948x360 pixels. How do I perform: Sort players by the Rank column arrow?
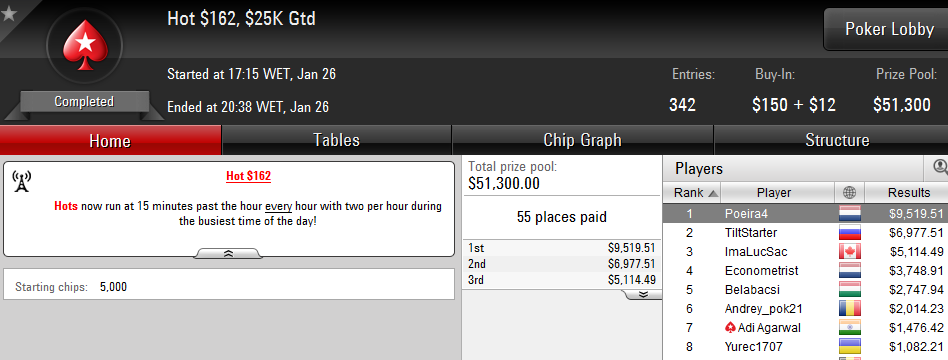(713, 194)
